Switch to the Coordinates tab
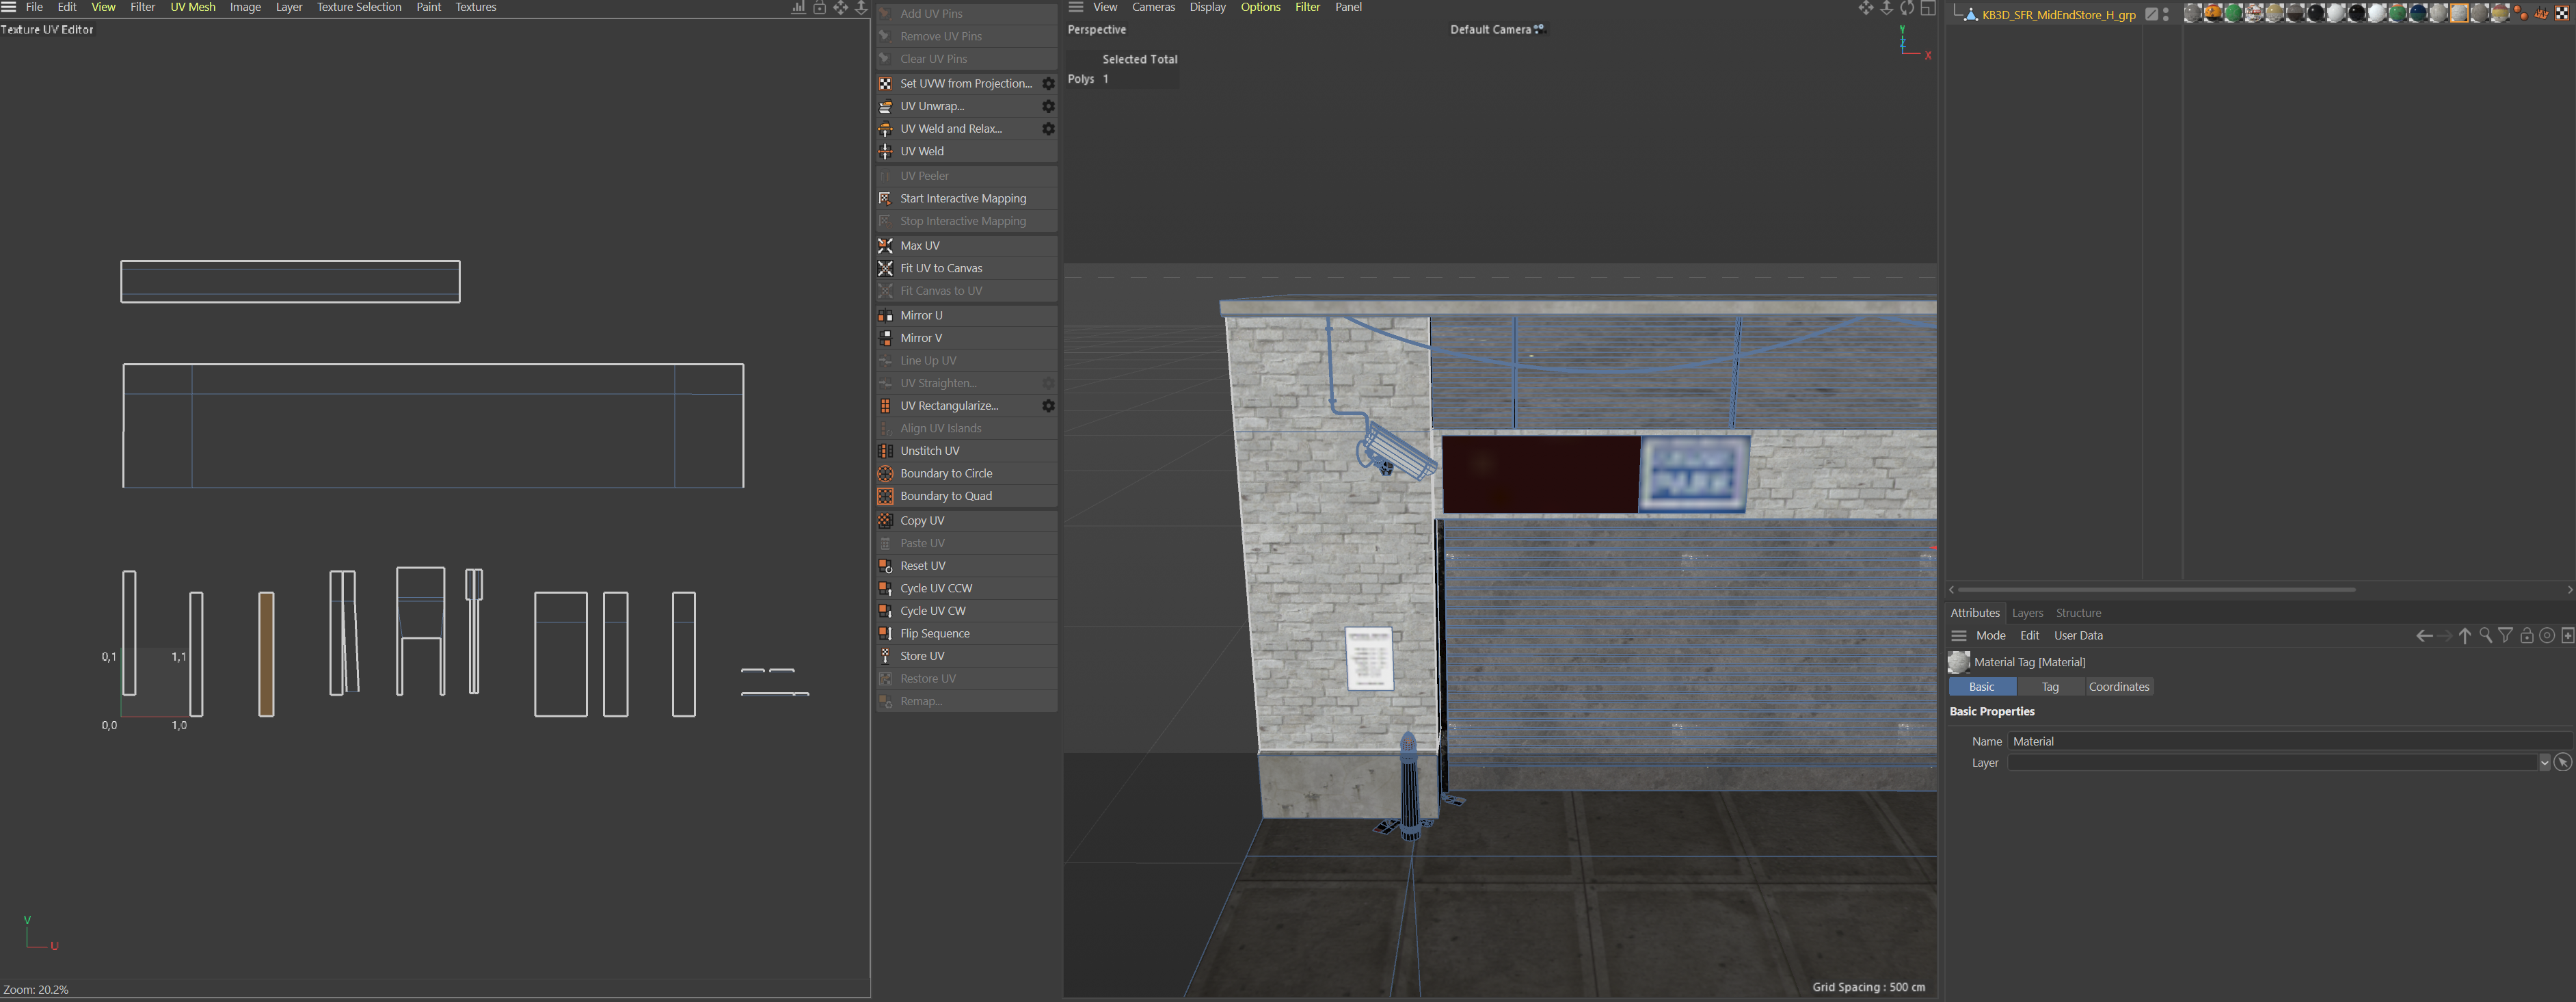 [2119, 687]
